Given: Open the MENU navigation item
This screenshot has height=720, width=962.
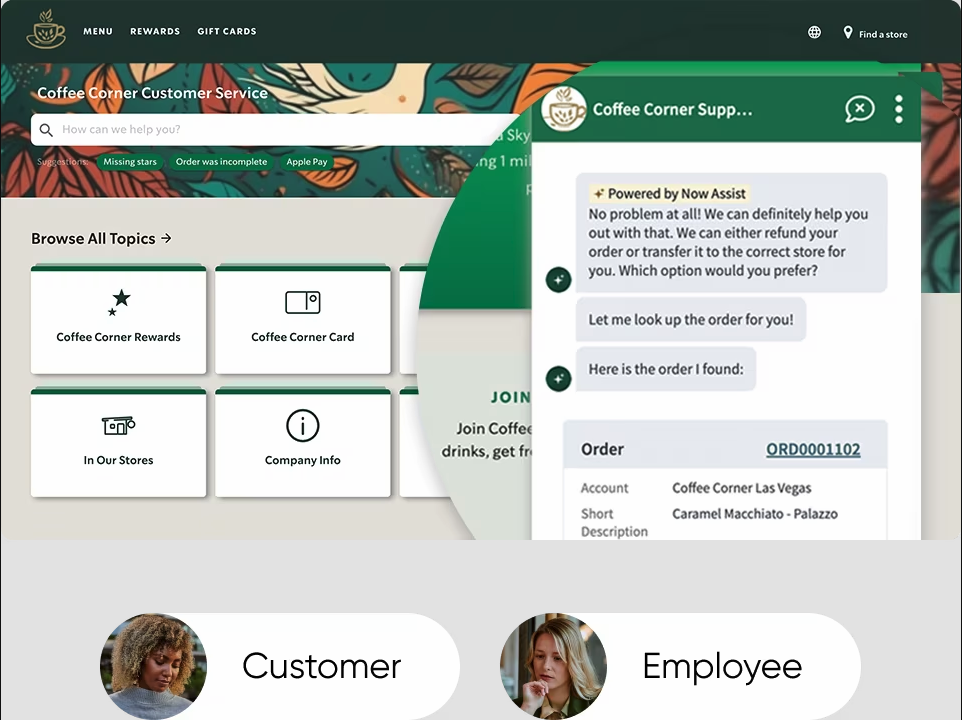Looking at the screenshot, I should pyautogui.click(x=98, y=31).
